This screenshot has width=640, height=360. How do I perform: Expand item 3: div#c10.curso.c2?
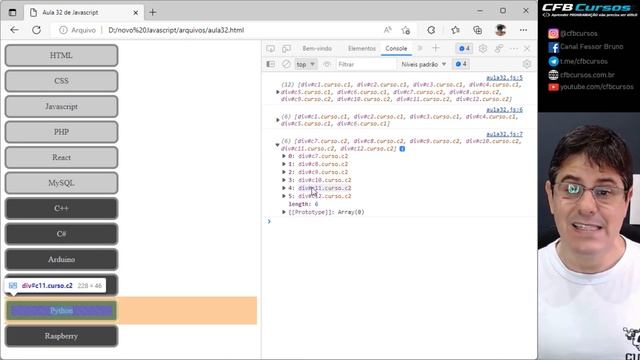(284, 180)
